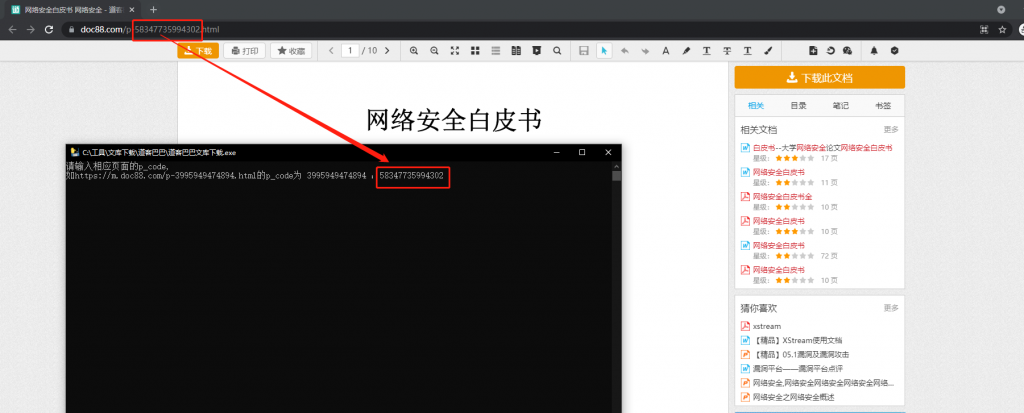Select the brush drawing tool
The image size is (1024, 413).
pyautogui.click(x=768, y=51)
